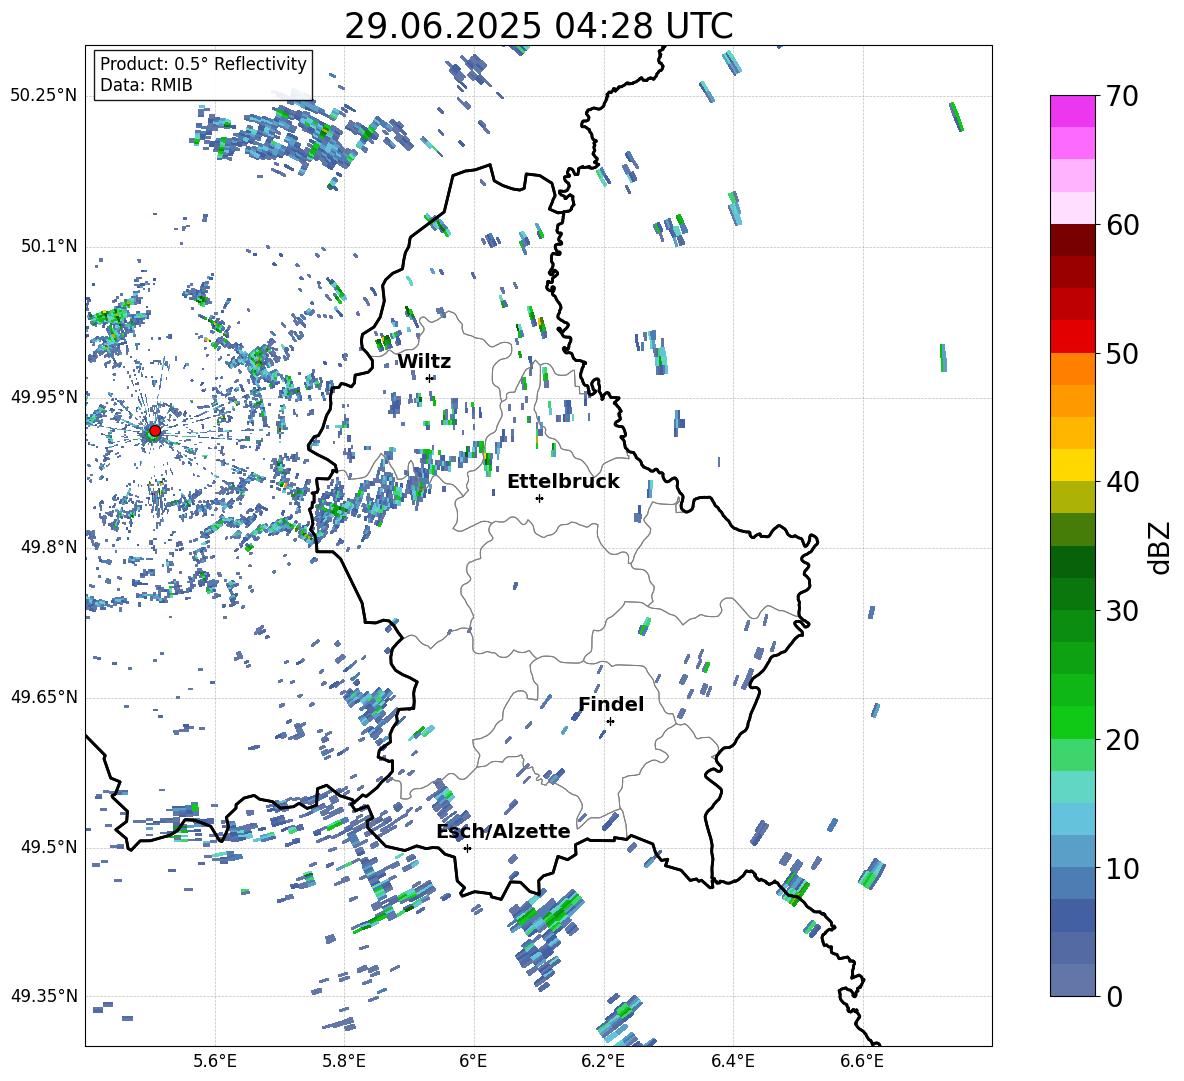Click the 49.65°N latitude label
Image resolution: width=1184 pixels, height=1081 pixels.
click(44, 697)
